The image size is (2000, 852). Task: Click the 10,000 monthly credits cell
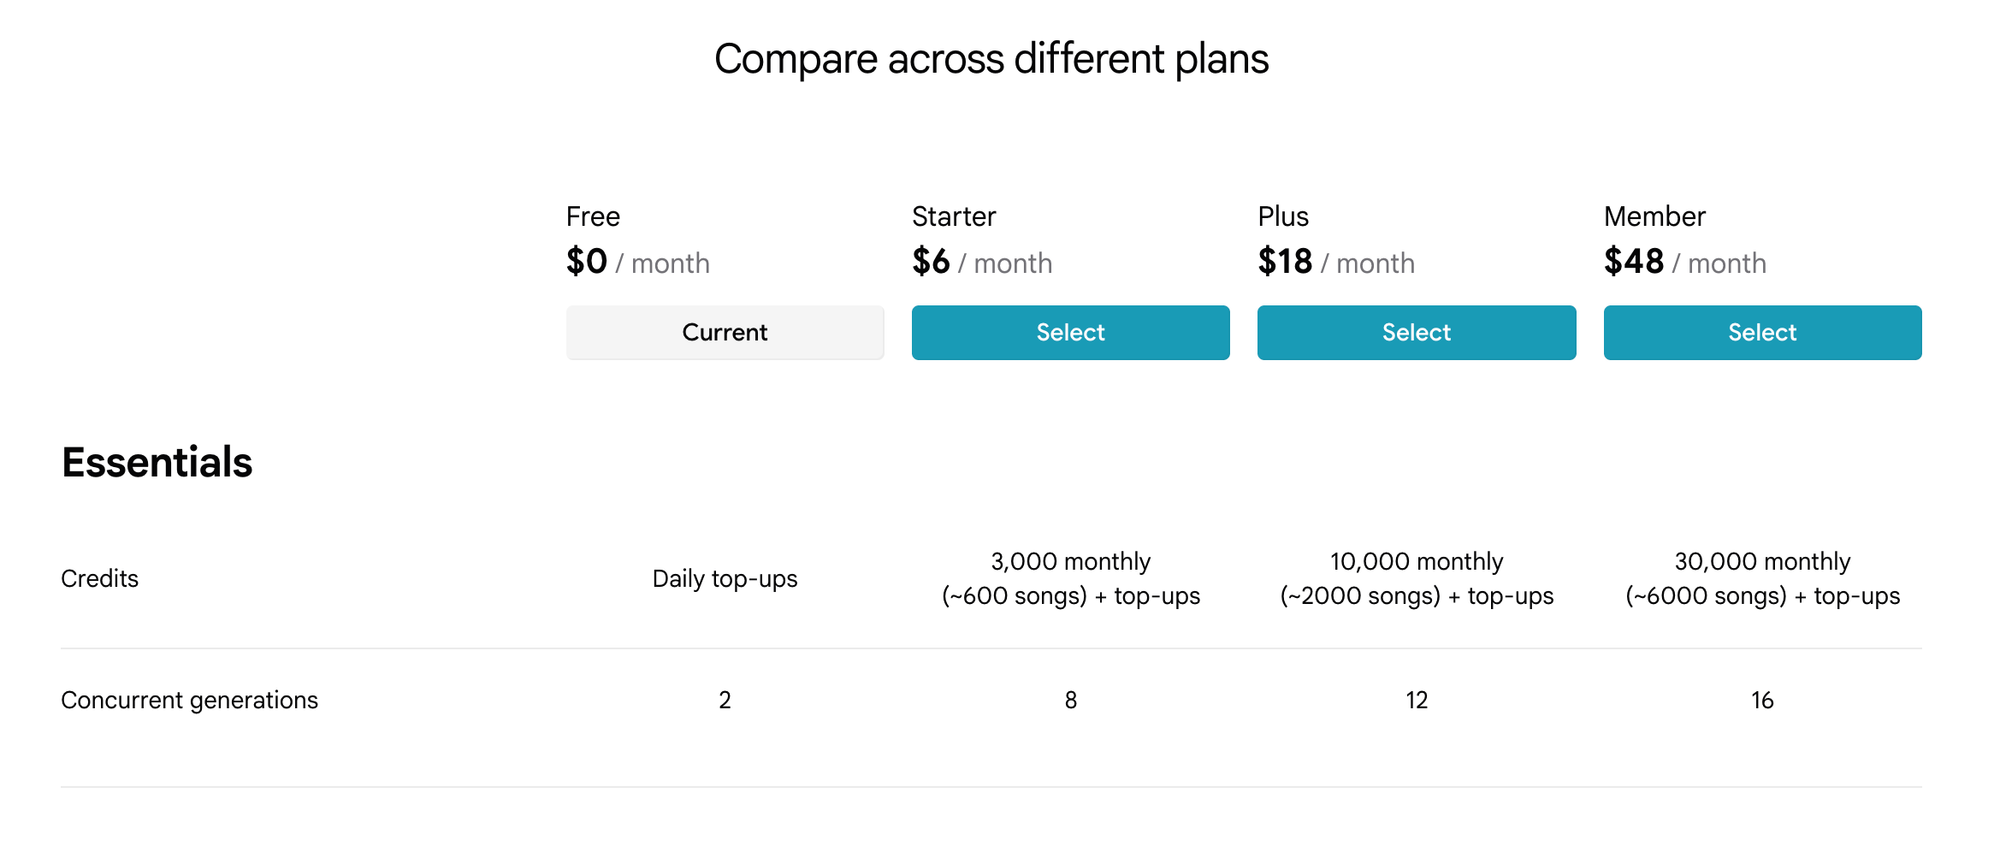click(x=1416, y=579)
